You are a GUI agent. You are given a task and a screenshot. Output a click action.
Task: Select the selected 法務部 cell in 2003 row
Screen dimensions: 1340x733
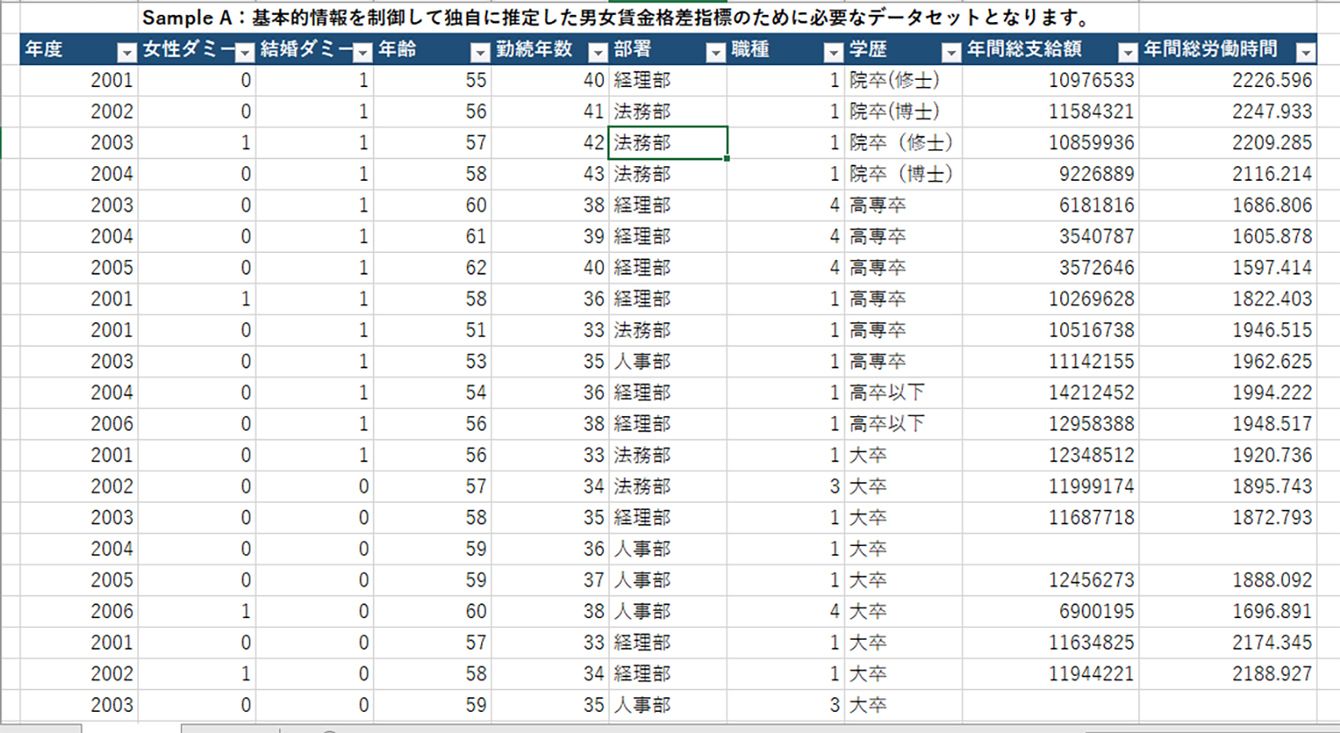point(667,143)
